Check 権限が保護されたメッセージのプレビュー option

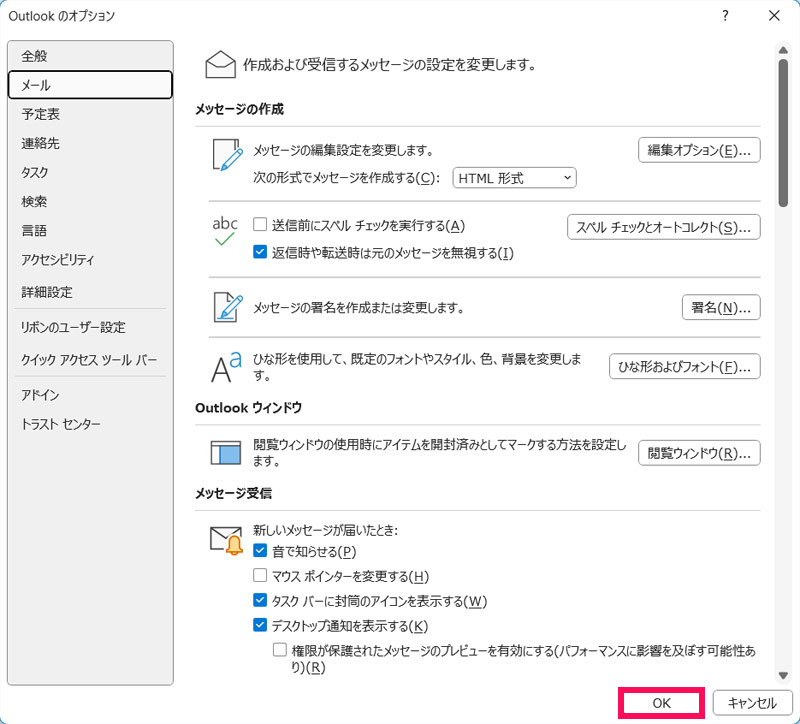point(280,650)
